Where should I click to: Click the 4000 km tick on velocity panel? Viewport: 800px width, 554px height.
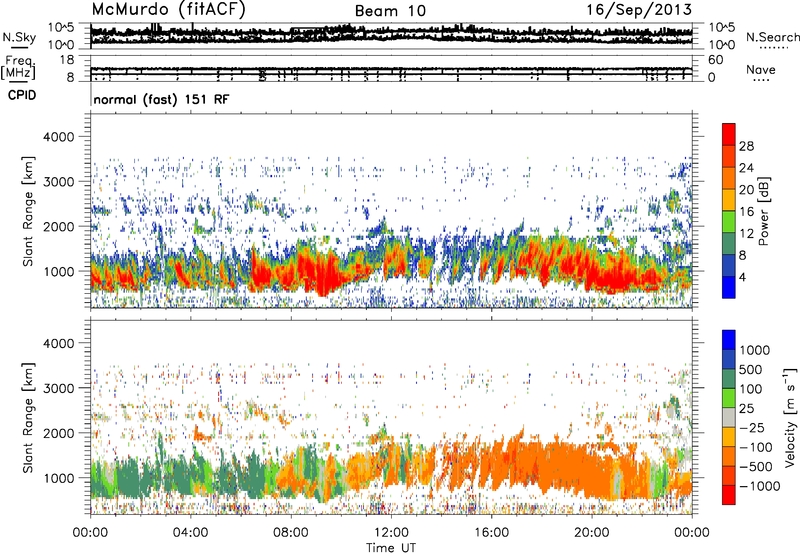point(58,343)
